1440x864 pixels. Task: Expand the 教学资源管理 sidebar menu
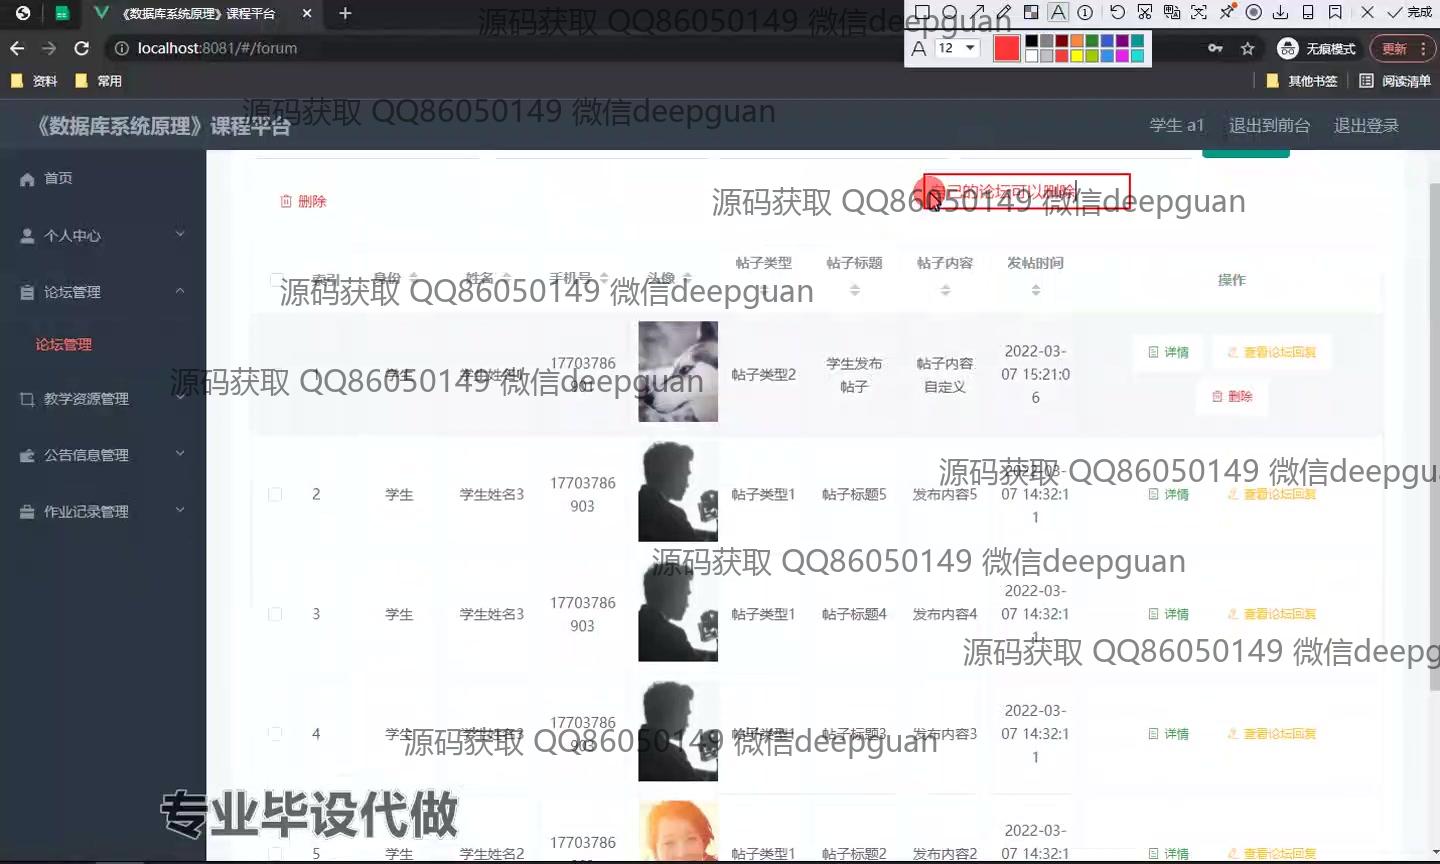pos(103,398)
